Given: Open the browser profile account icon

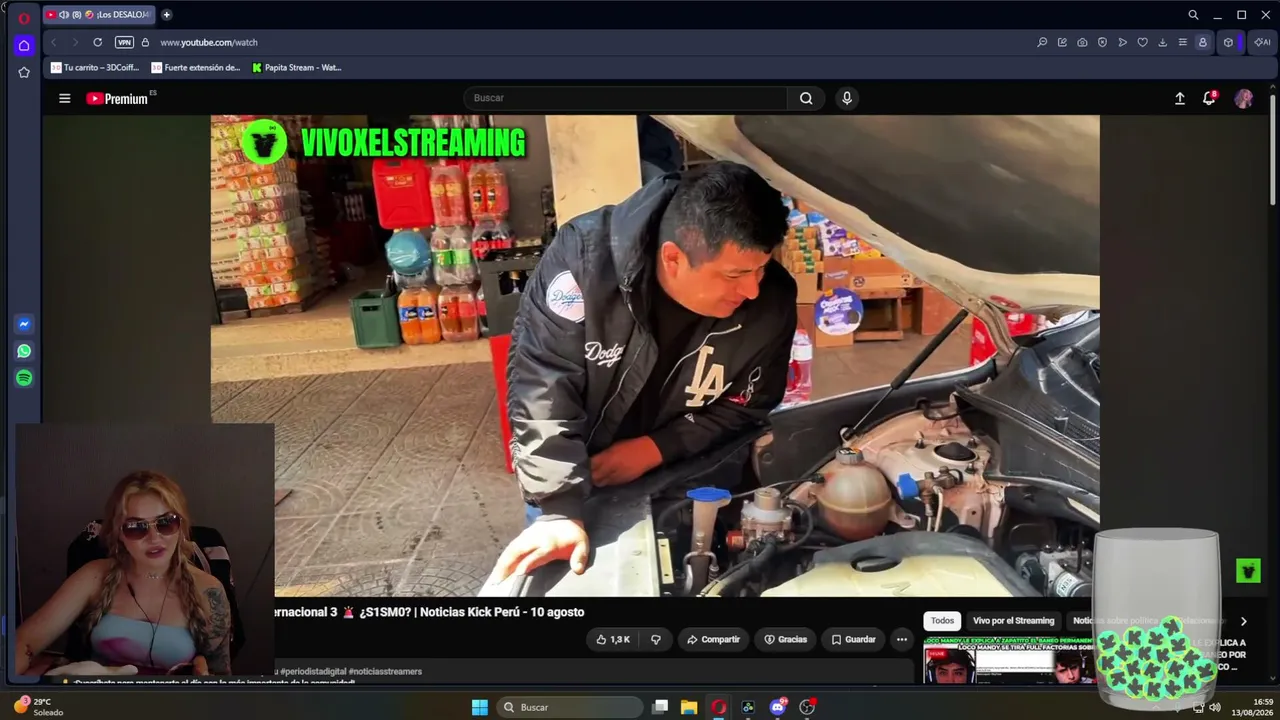Looking at the screenshot, I should (x=1202, y=42).
